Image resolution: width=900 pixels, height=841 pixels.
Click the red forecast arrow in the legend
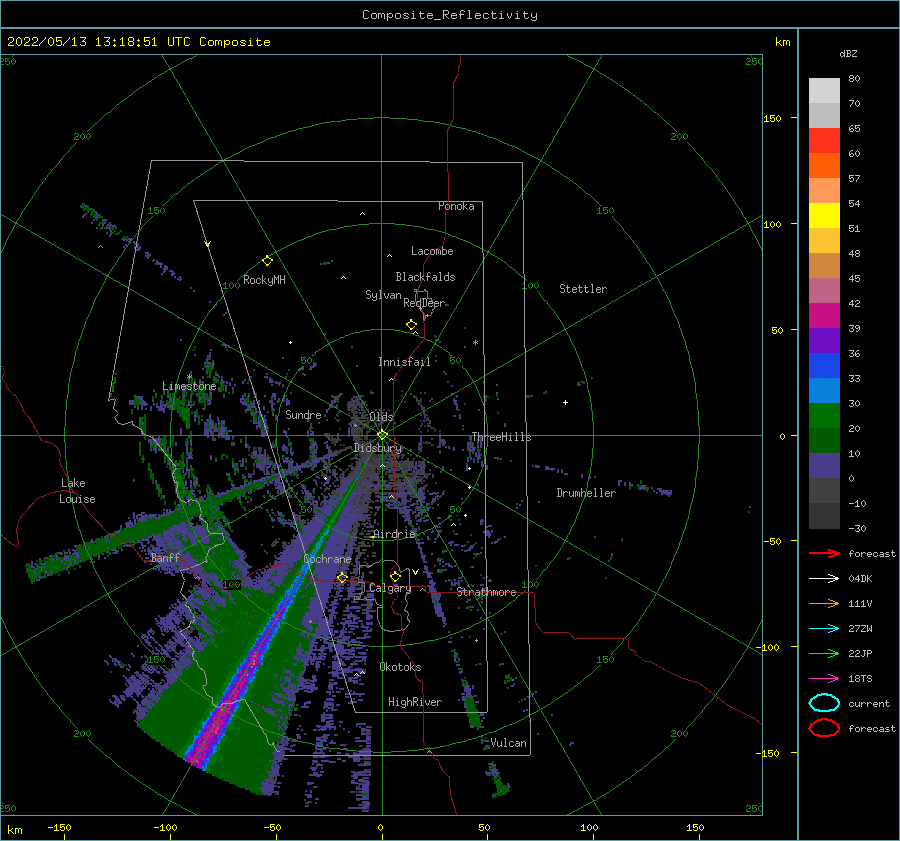[824, 553]
